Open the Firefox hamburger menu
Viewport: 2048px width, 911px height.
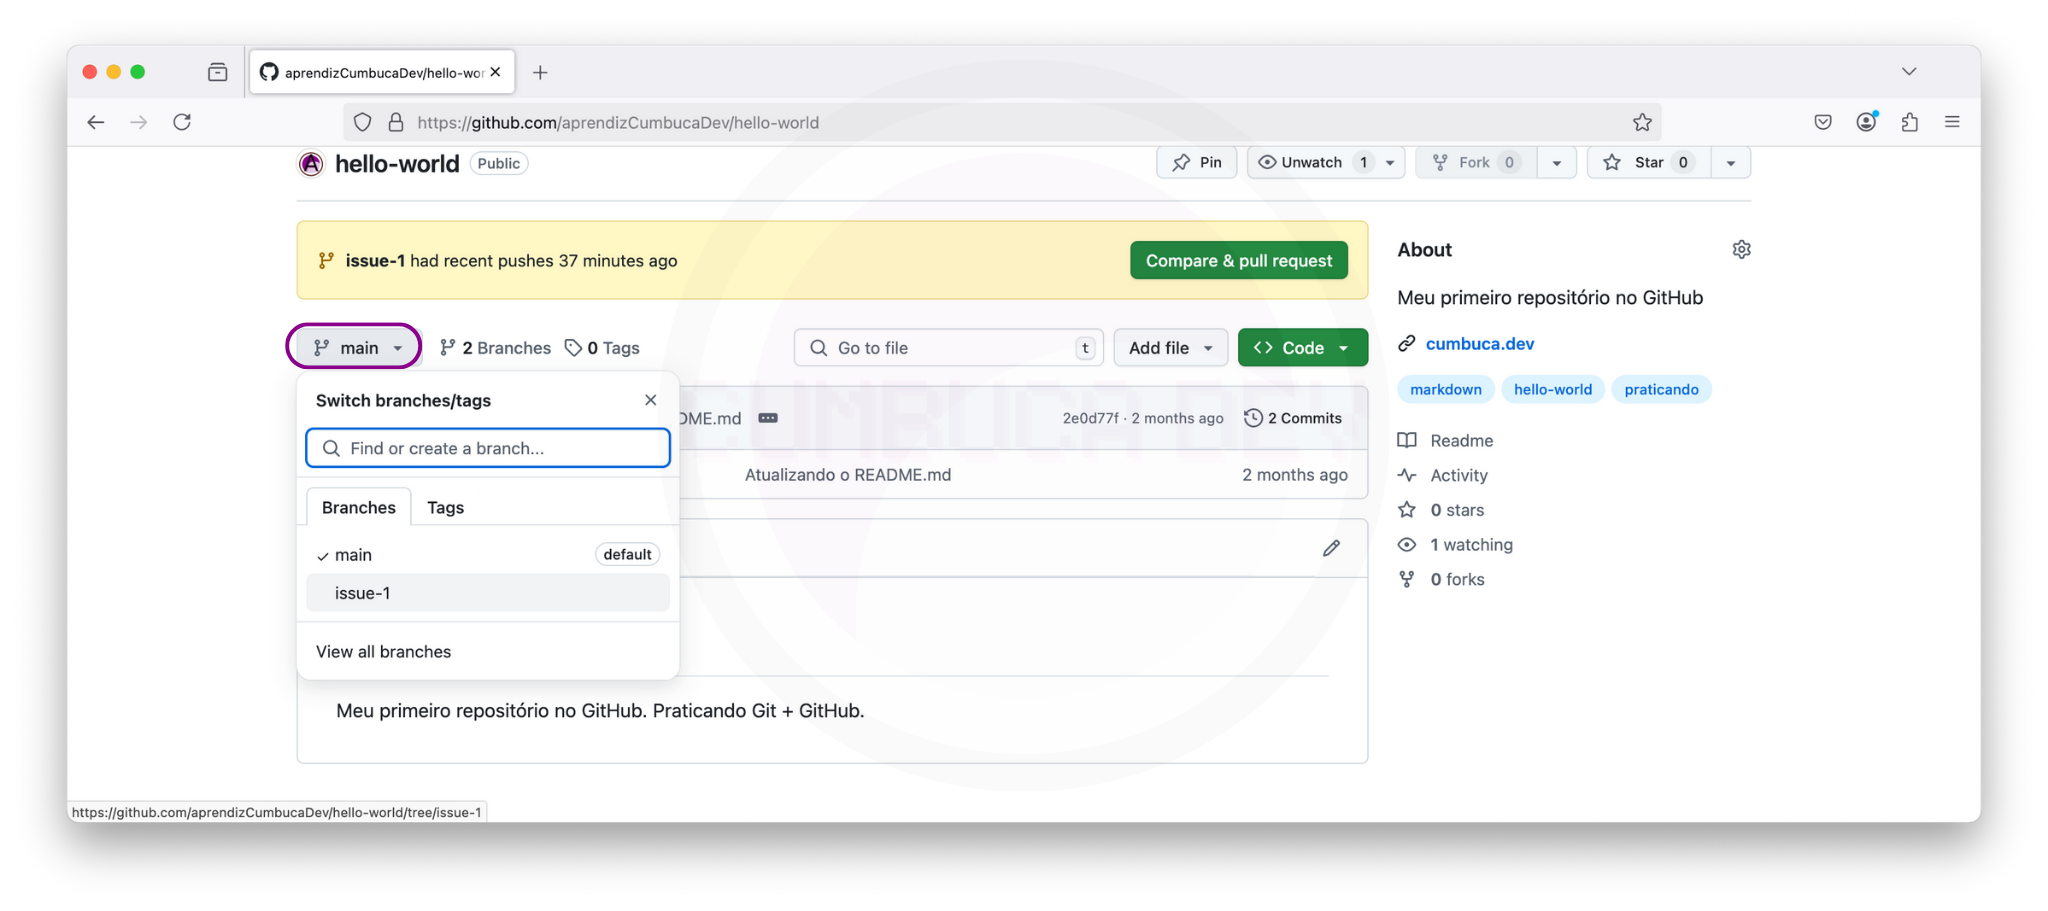tap(1951, 122)
